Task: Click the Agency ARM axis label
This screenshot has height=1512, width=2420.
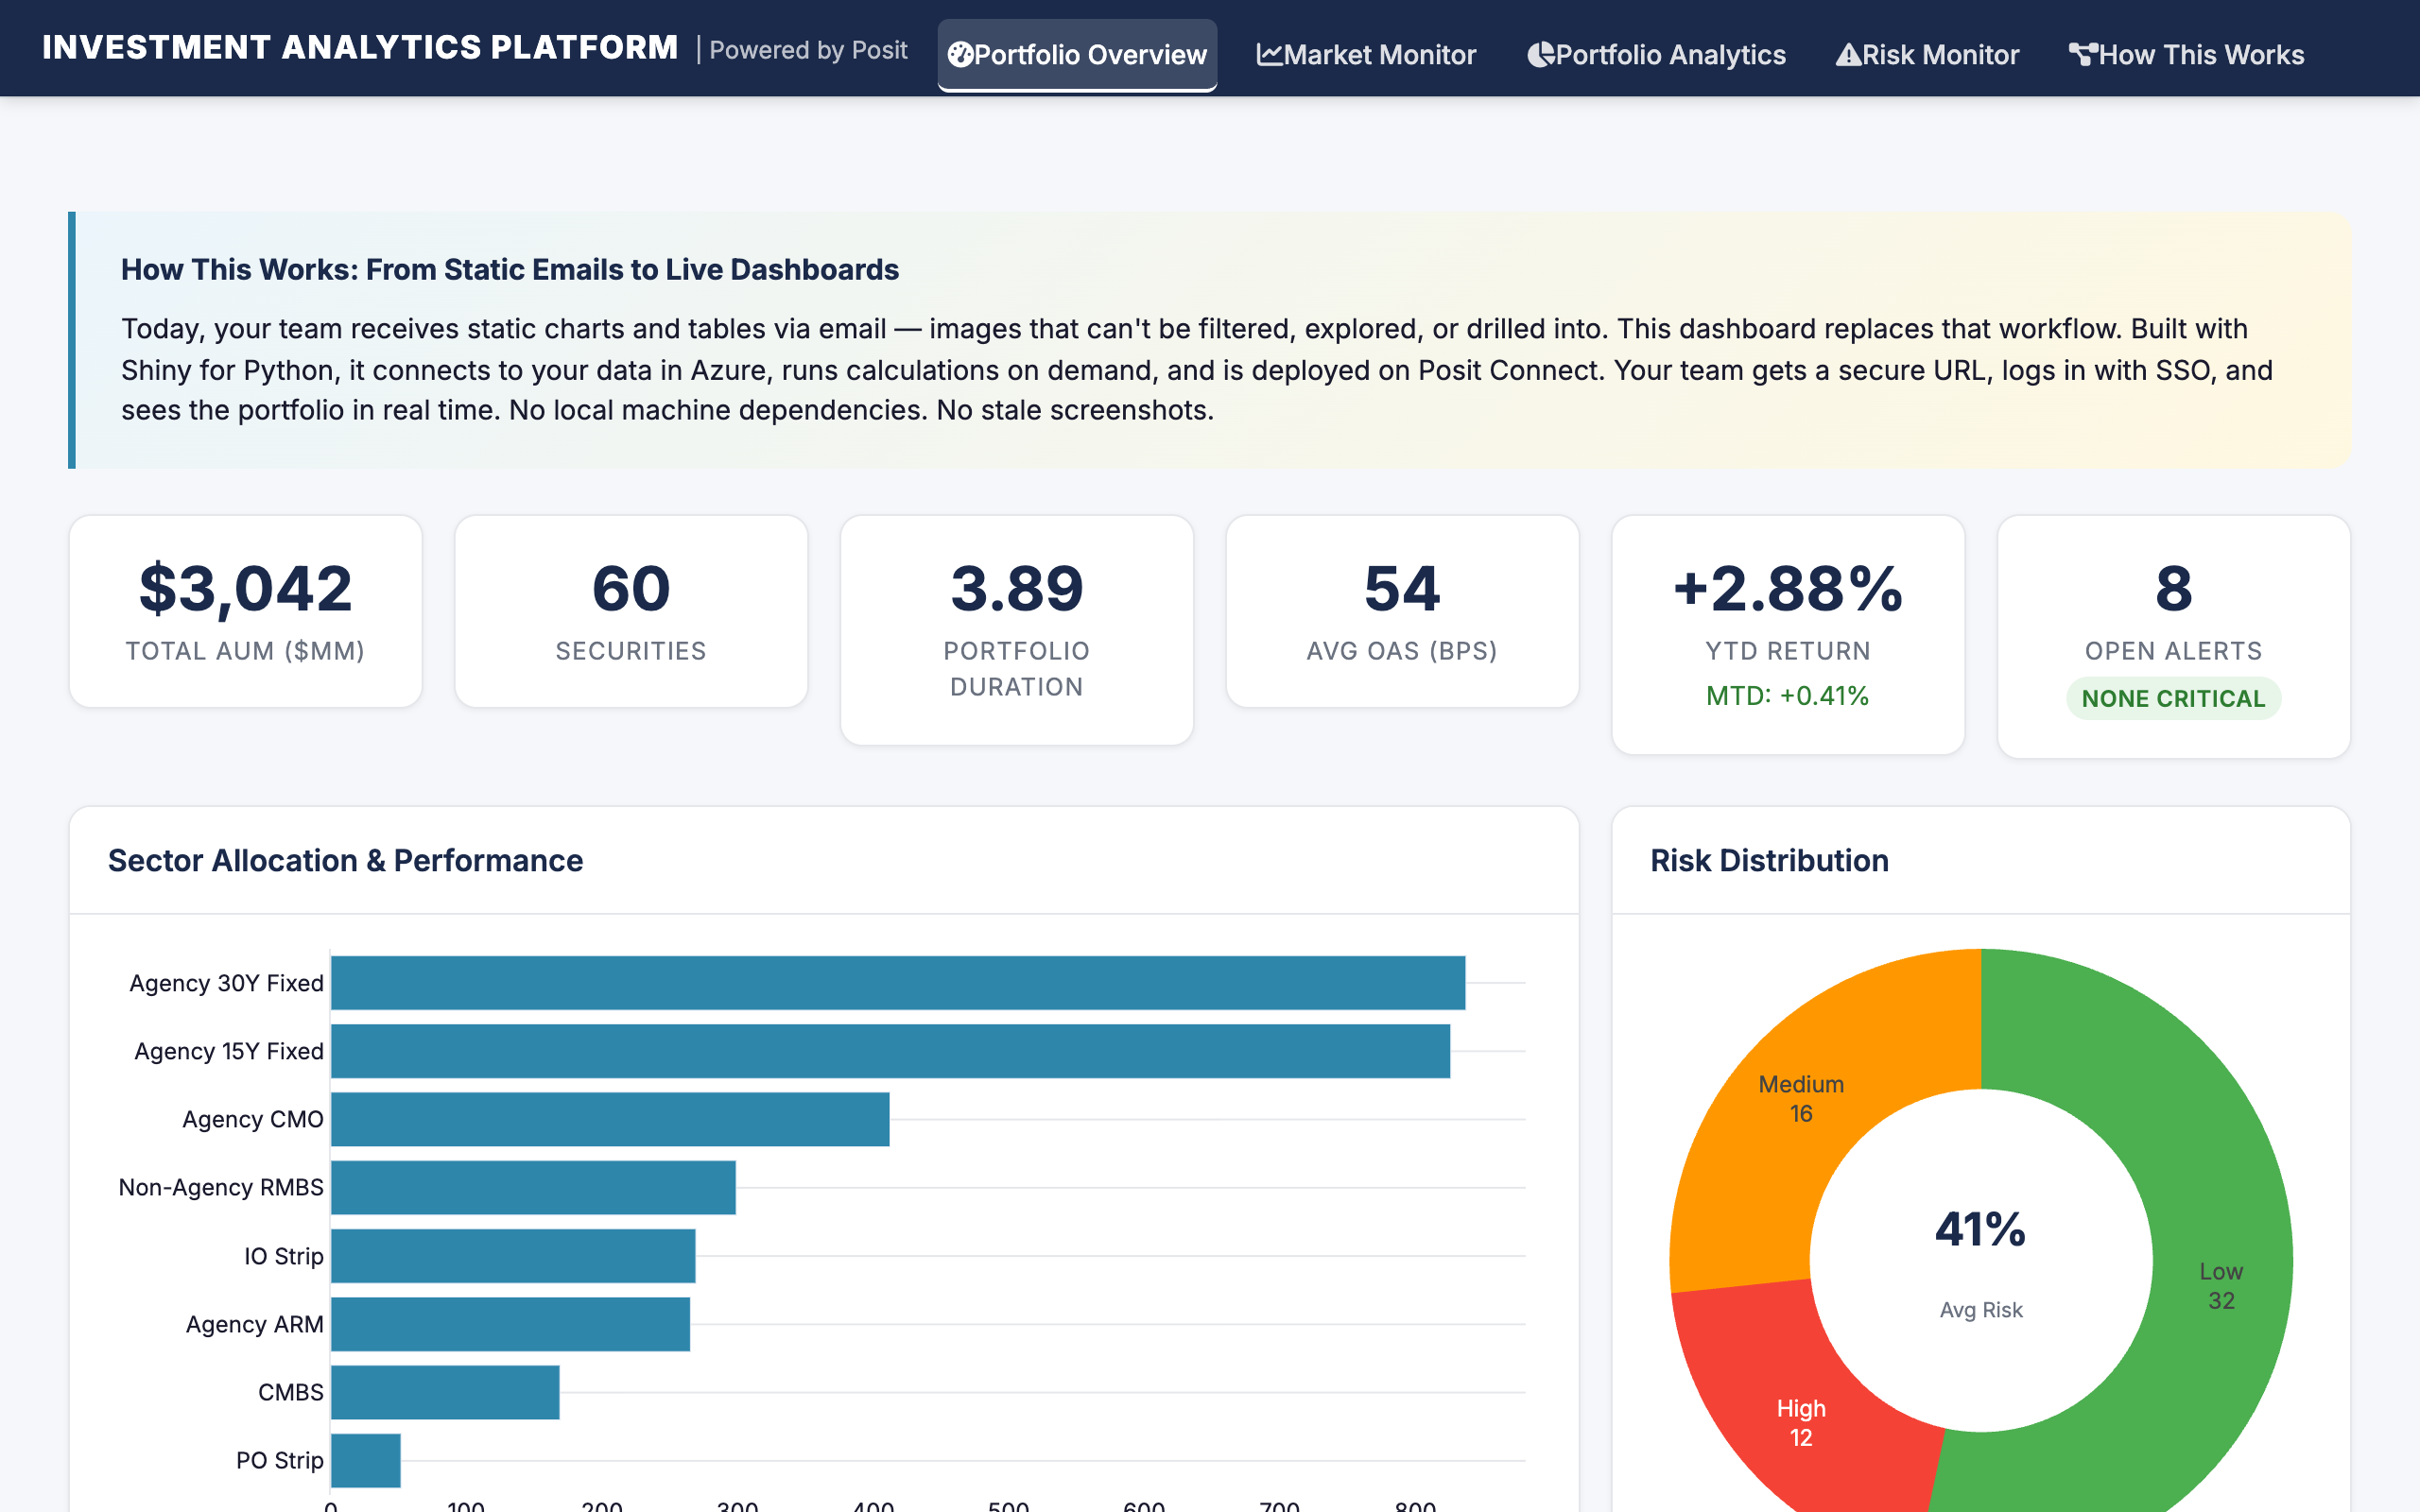Action: tap(255, 1324)
